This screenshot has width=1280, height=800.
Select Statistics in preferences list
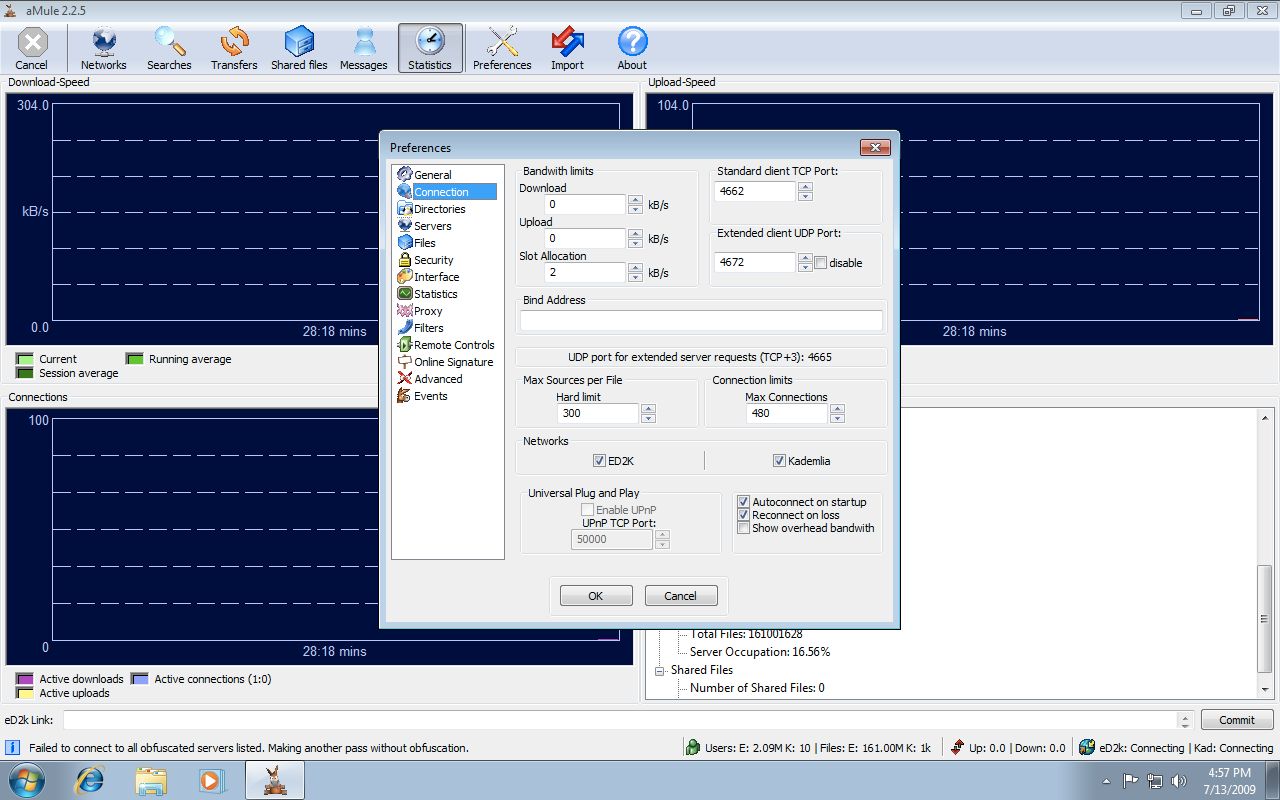428,294
